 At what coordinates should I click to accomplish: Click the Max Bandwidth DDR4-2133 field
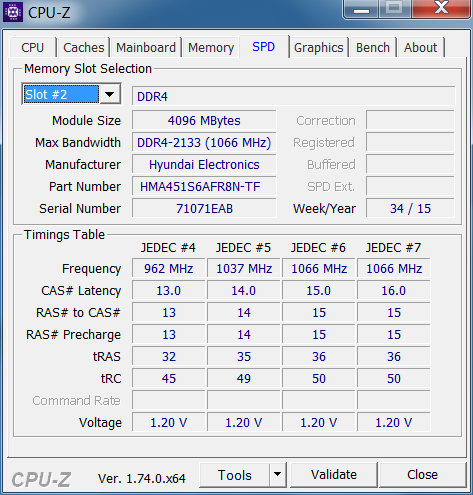pos(204,142)
